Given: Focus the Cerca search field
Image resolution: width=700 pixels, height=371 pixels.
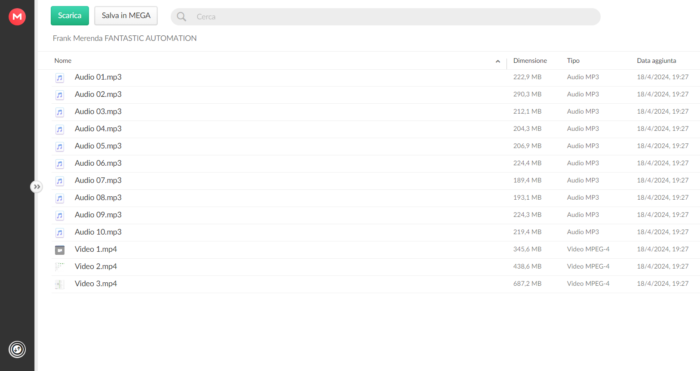Looking at the screenshot, I should click(385, 17).
